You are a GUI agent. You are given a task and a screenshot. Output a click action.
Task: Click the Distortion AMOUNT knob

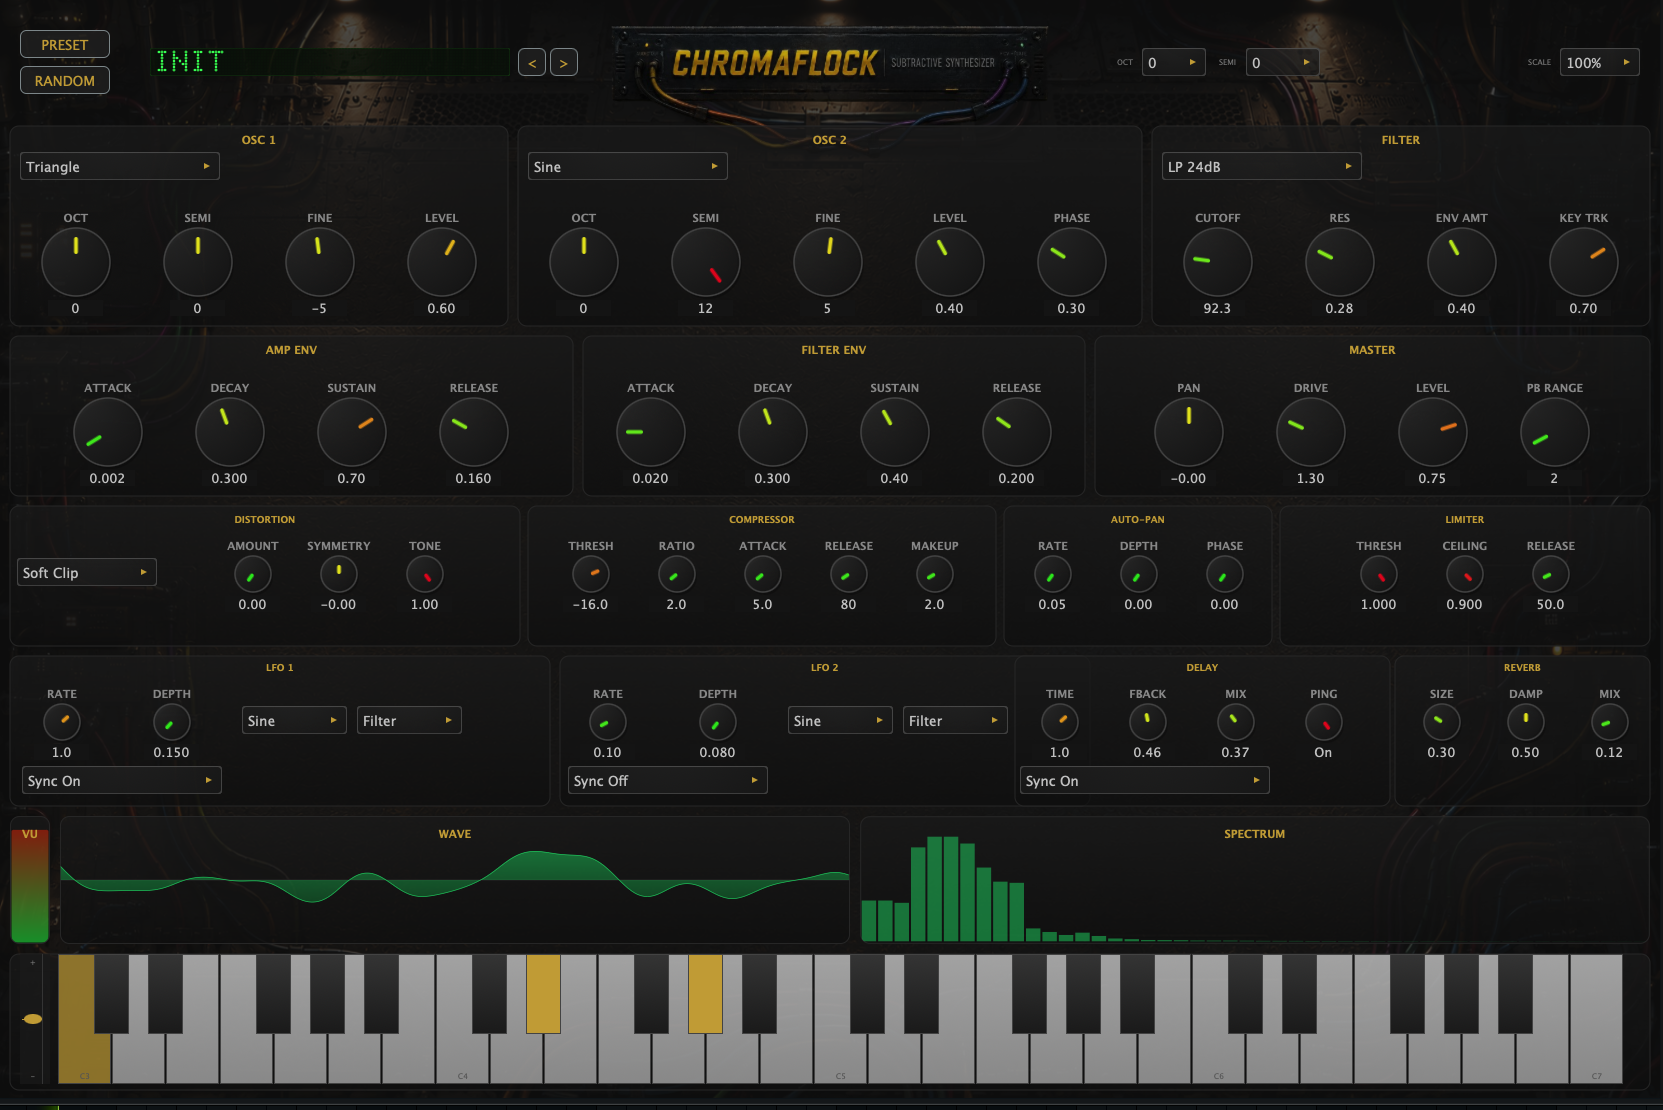coord(253,574)
